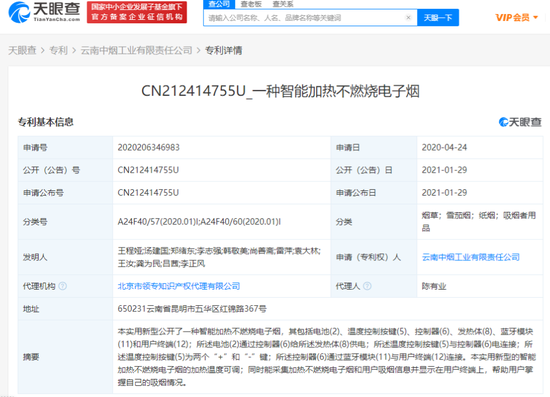550x397 pixels.
Task: Select the patent title CN212414755U heading
Action: pyautogui.click(x=280, y=91)
